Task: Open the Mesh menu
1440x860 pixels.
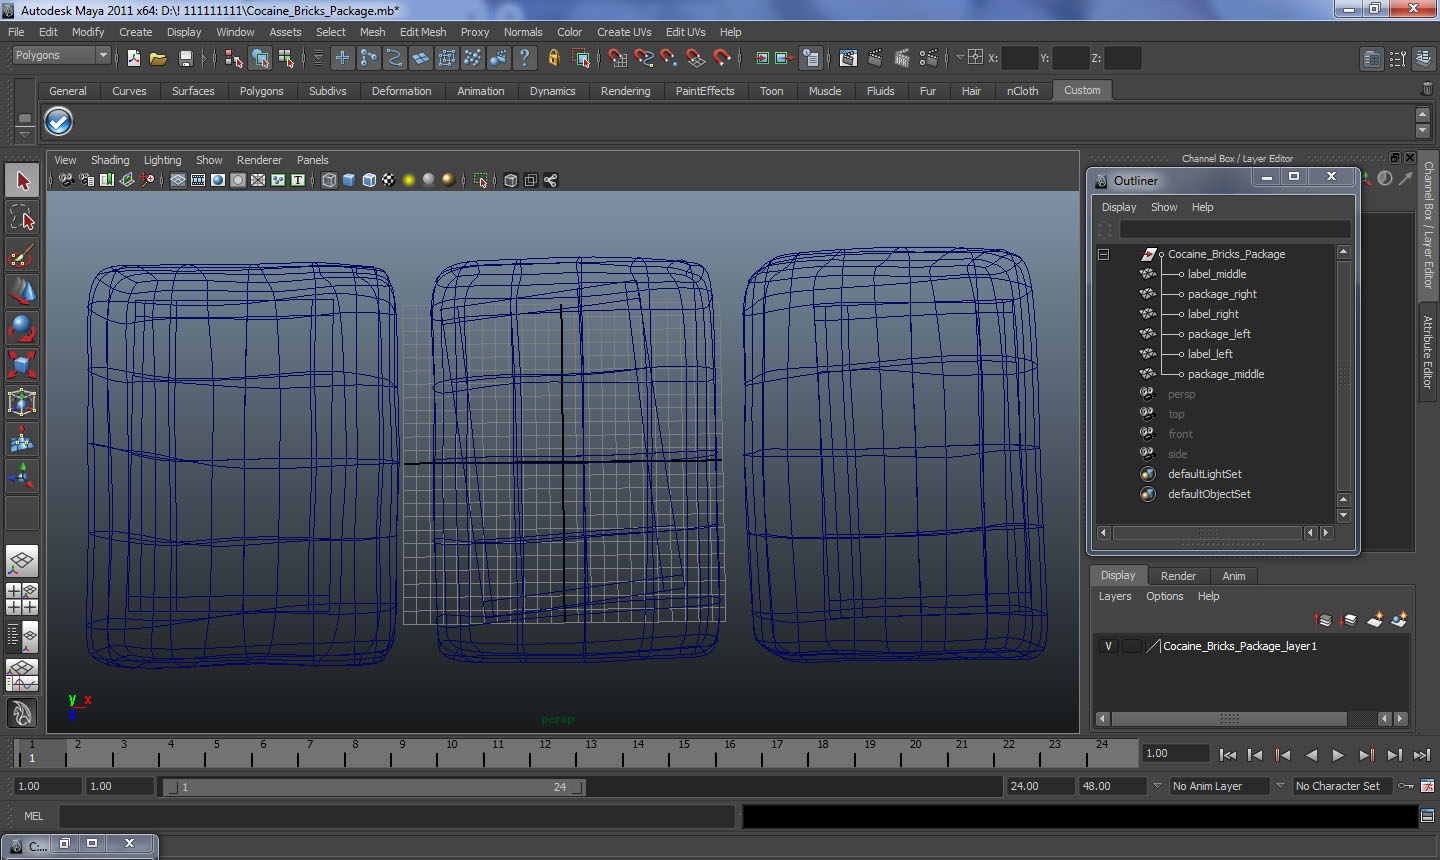Action: [x=372, y=32]
